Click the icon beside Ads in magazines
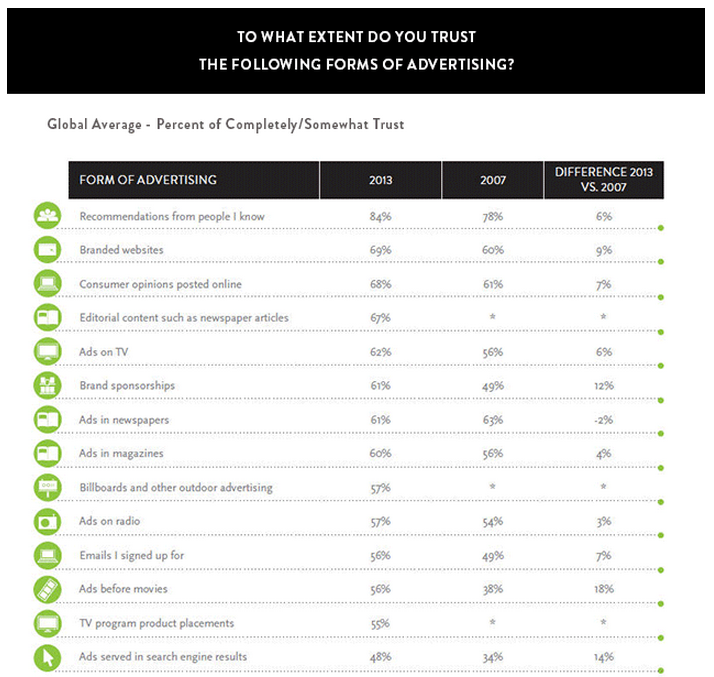 tap(48, 453)
